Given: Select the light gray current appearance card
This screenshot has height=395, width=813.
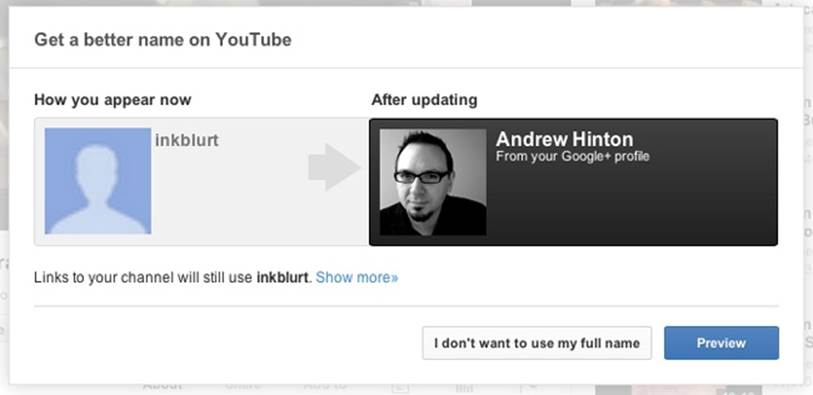Looking at the screenshot, I should (202, 182).
